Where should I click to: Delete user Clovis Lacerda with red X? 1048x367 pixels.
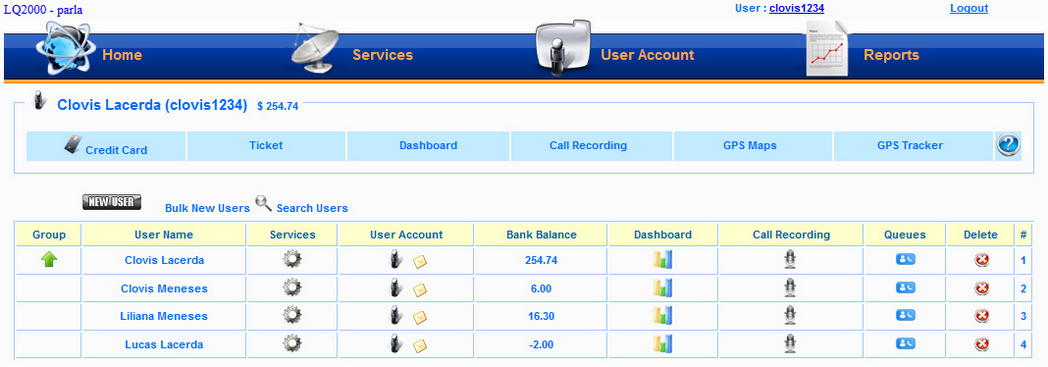982,260
